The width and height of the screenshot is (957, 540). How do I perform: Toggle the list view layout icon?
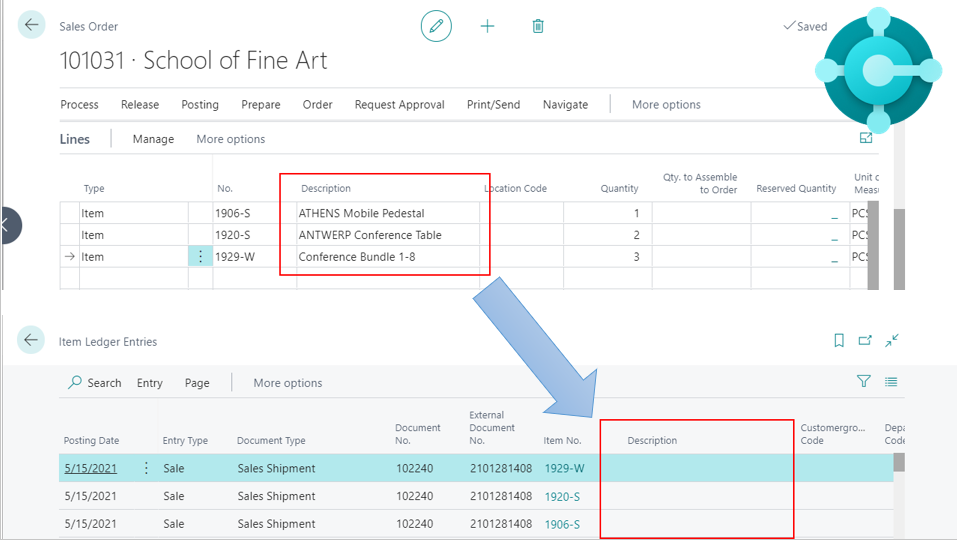tap(891, 382)
